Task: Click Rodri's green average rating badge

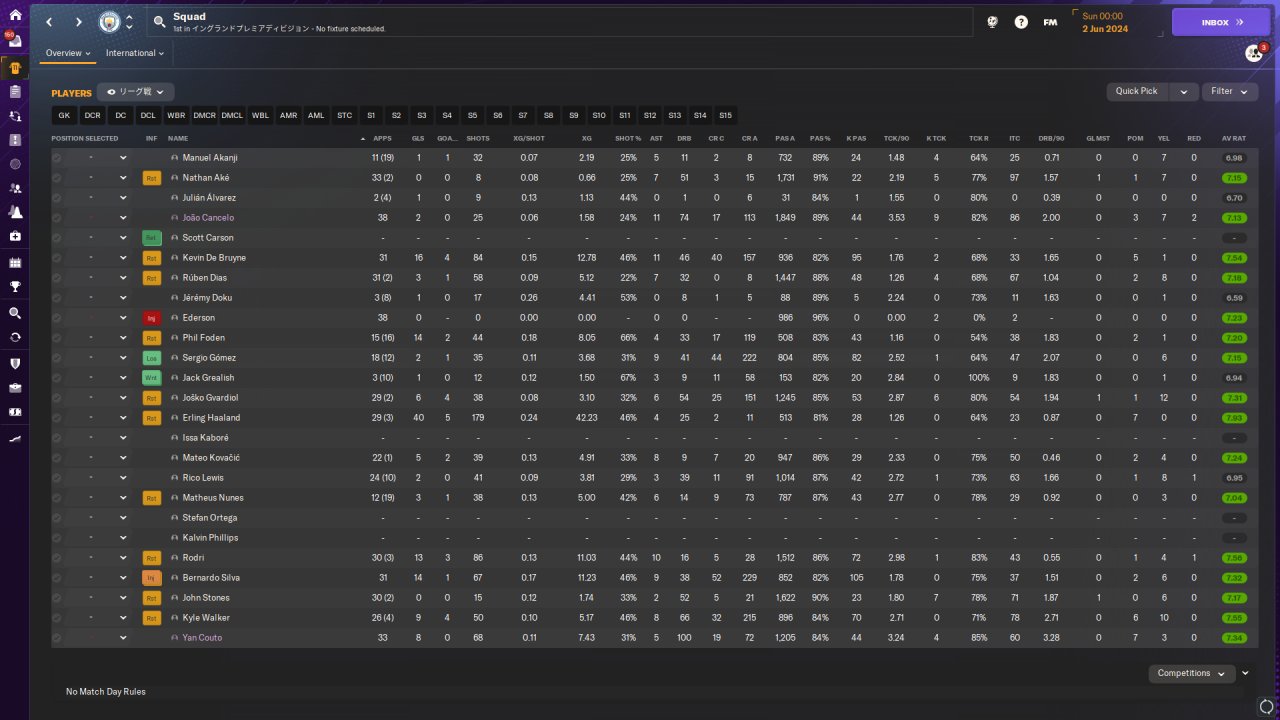Action: pyautogui.click(x=1234, y=558)
